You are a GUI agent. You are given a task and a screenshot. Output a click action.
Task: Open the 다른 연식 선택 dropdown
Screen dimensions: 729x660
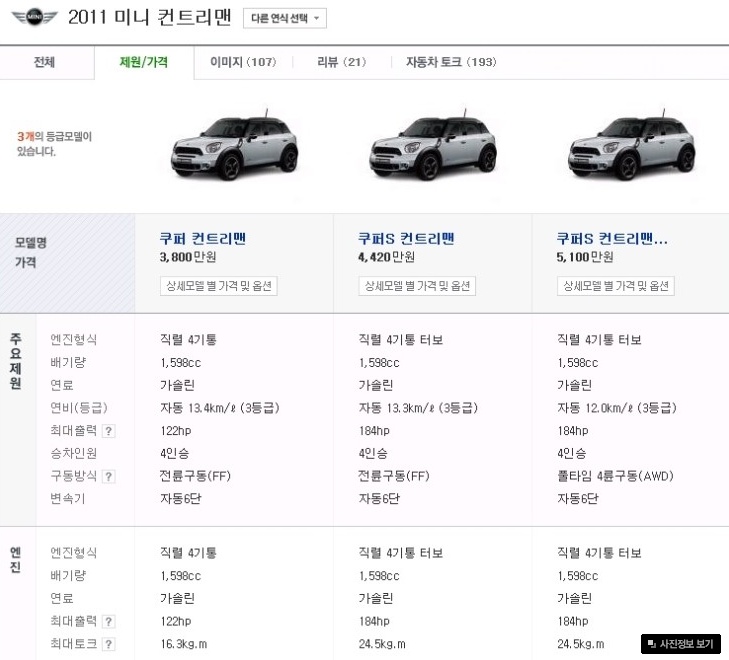285,18
